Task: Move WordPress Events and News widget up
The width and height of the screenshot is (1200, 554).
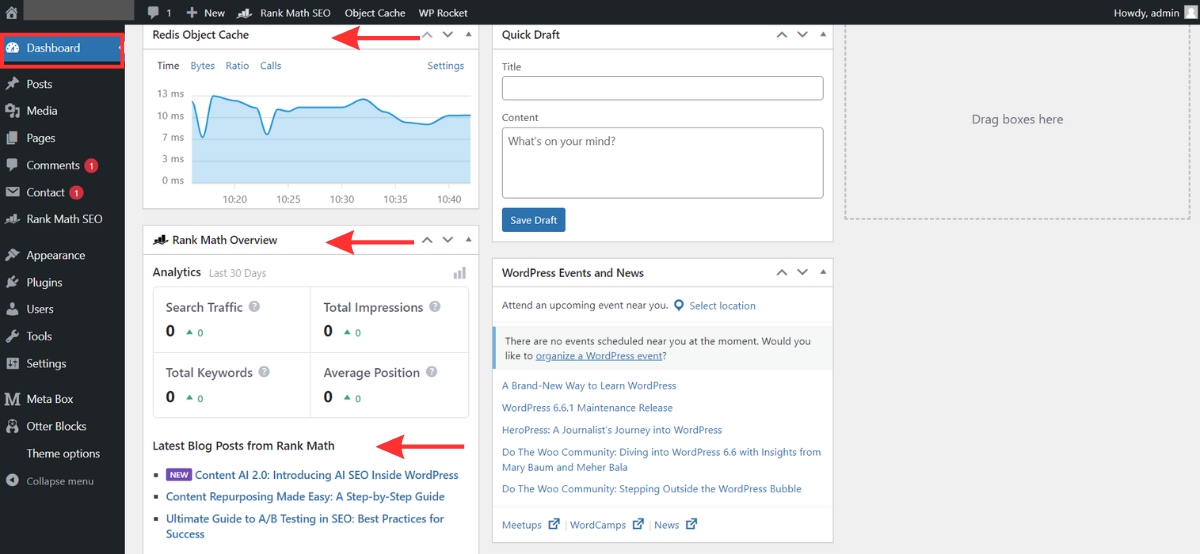Action: 782,272
